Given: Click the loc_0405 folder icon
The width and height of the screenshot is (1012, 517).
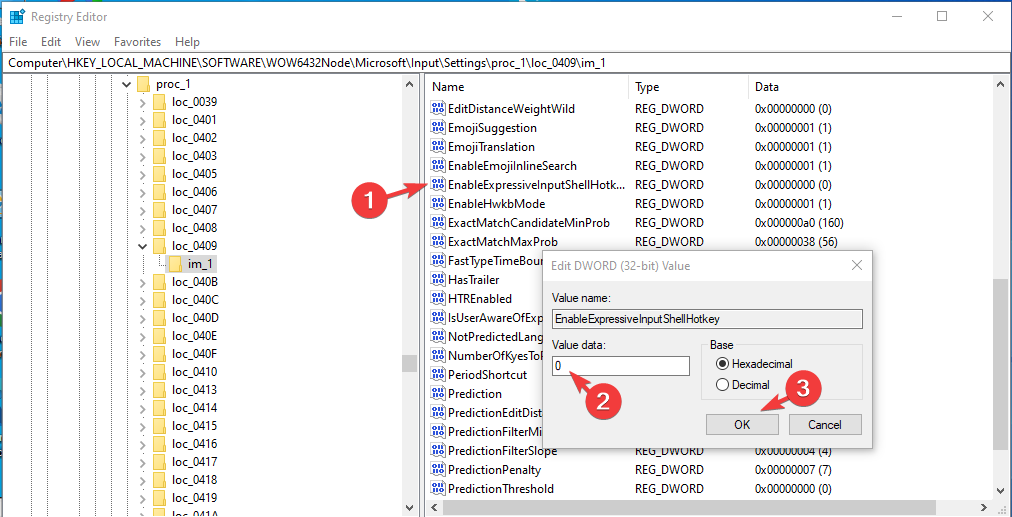Looking at the screenshot, I should pos(159,174).
